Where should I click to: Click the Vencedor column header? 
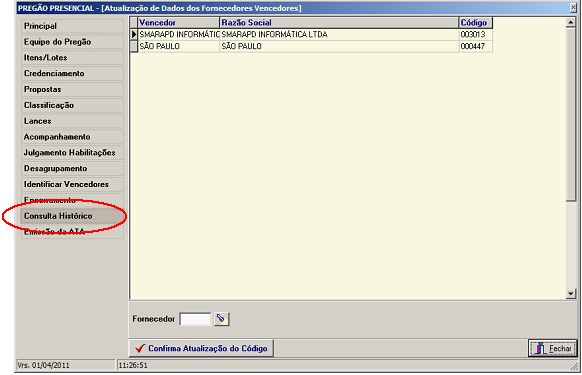coord(179,23)
